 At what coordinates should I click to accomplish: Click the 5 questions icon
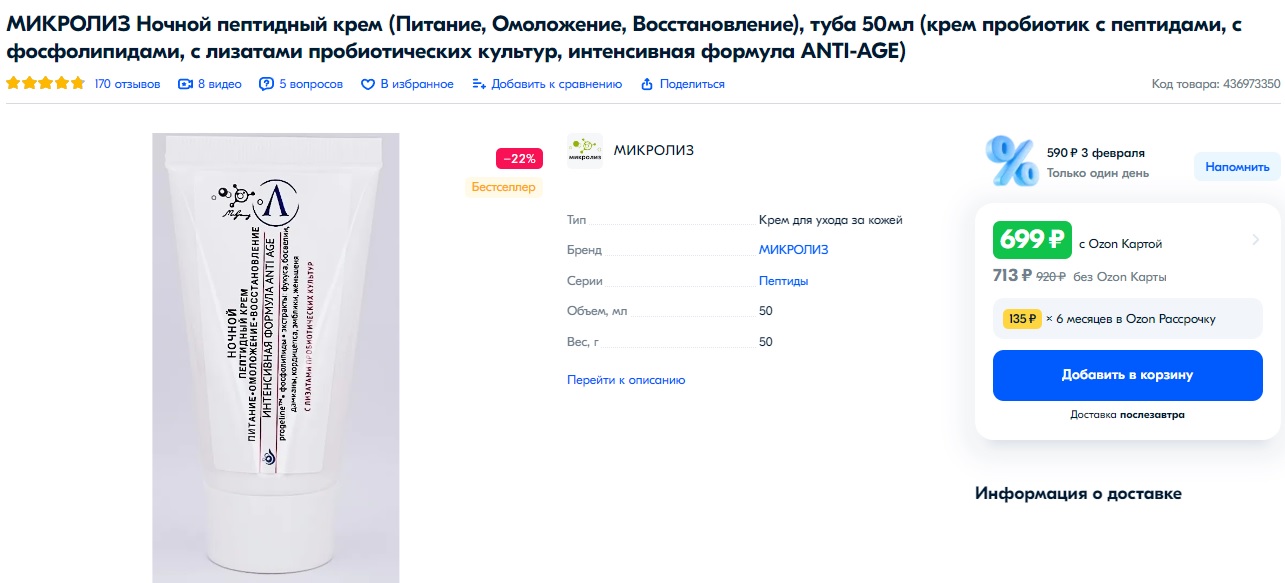point(266,84)
